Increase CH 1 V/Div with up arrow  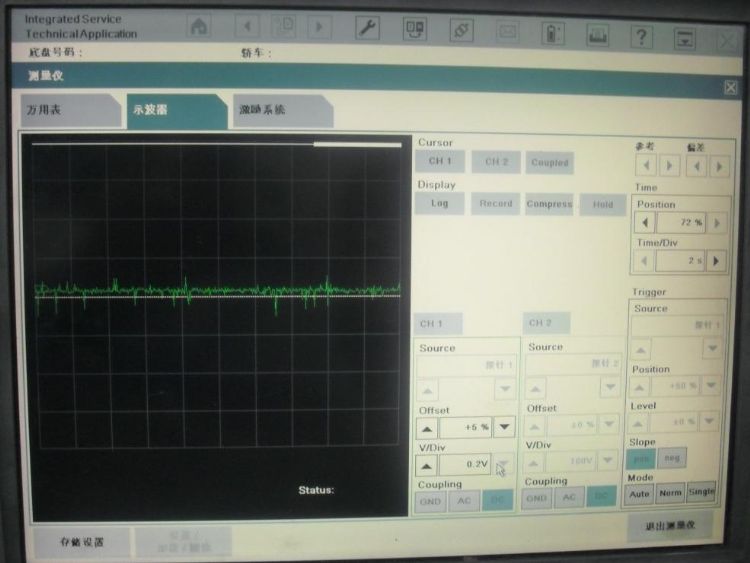point(427,465)
